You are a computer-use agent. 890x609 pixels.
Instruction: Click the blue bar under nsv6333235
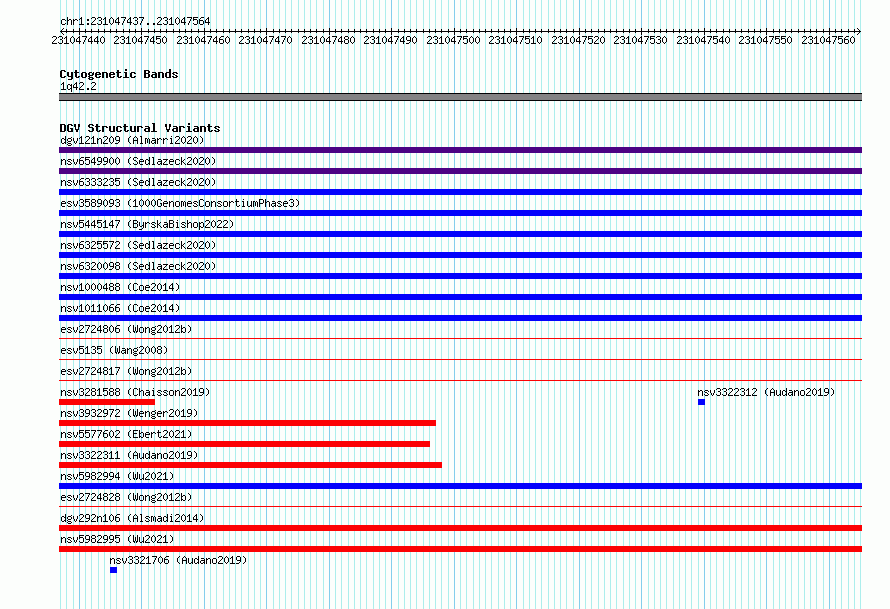(x=460, y=192)
